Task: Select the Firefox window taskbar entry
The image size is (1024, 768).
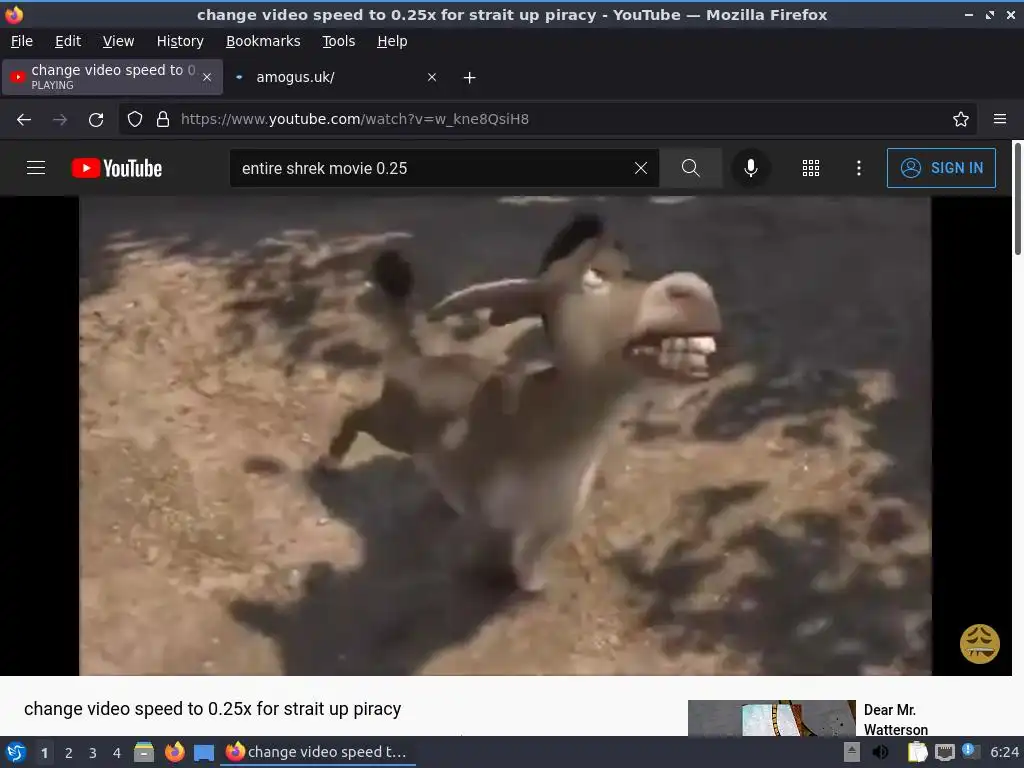Action: point(317,752)
